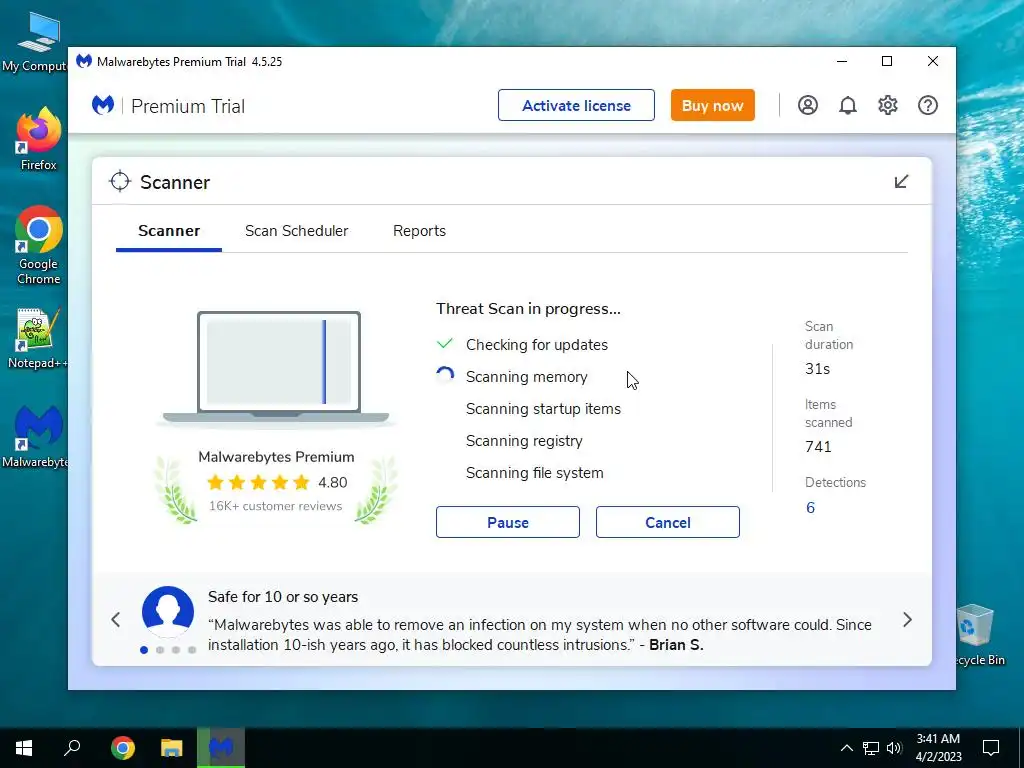1024x768 pixels.
Task: Open the Action Center notification icon
Action: point(991,748)
